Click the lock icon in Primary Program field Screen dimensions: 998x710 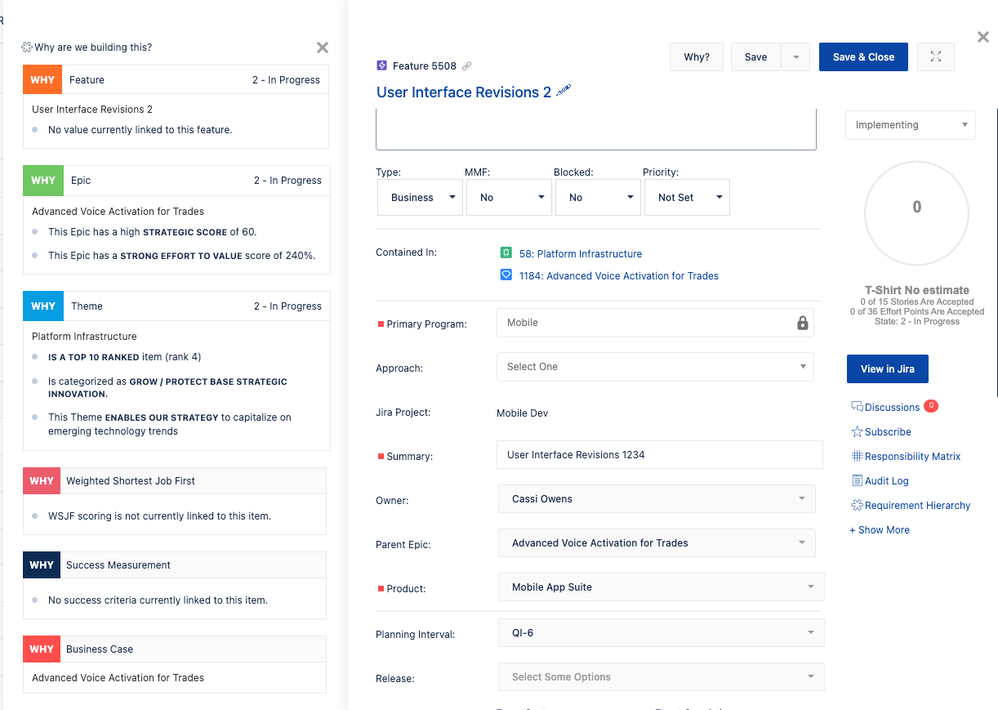click(802, 323)
